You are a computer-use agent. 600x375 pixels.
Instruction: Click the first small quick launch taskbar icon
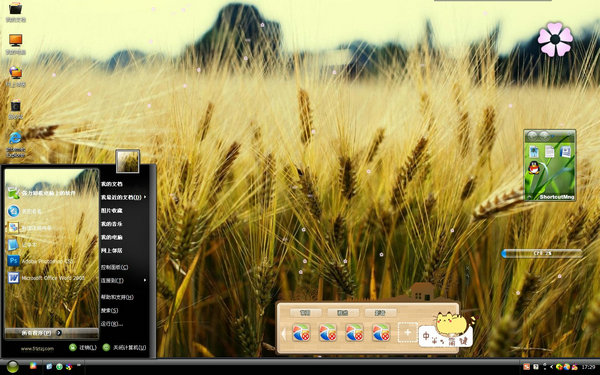49,367
